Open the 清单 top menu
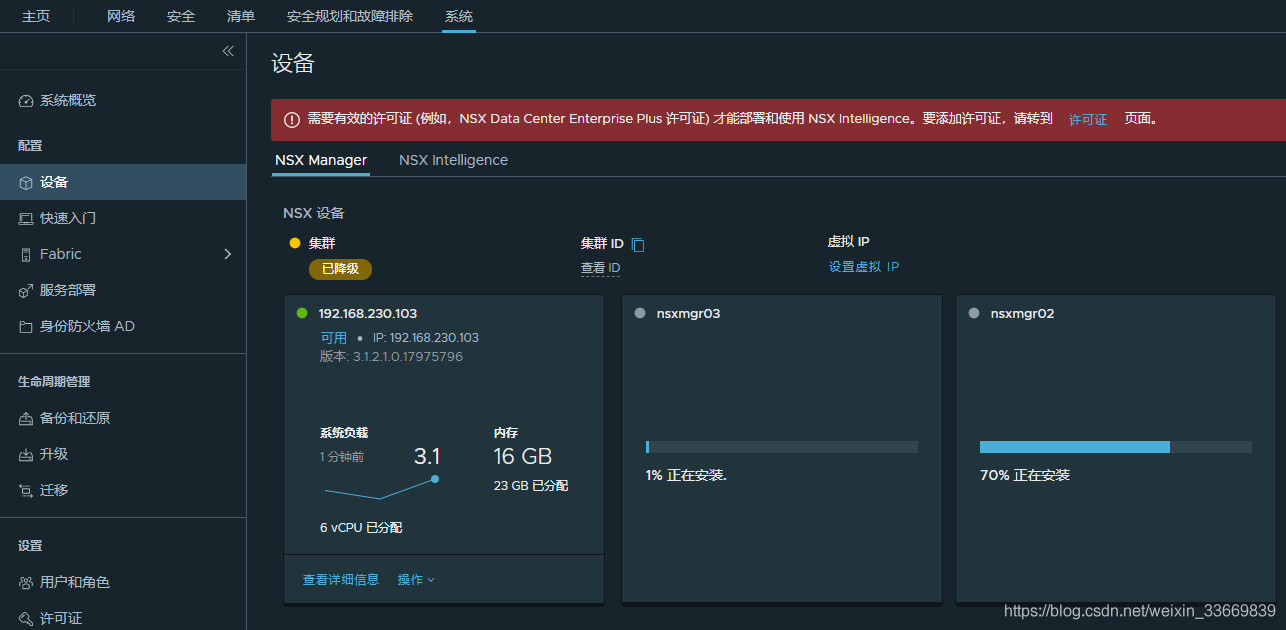Viewport: 1286px width, 630px height. pyautogui.click(x=241, y=16)
